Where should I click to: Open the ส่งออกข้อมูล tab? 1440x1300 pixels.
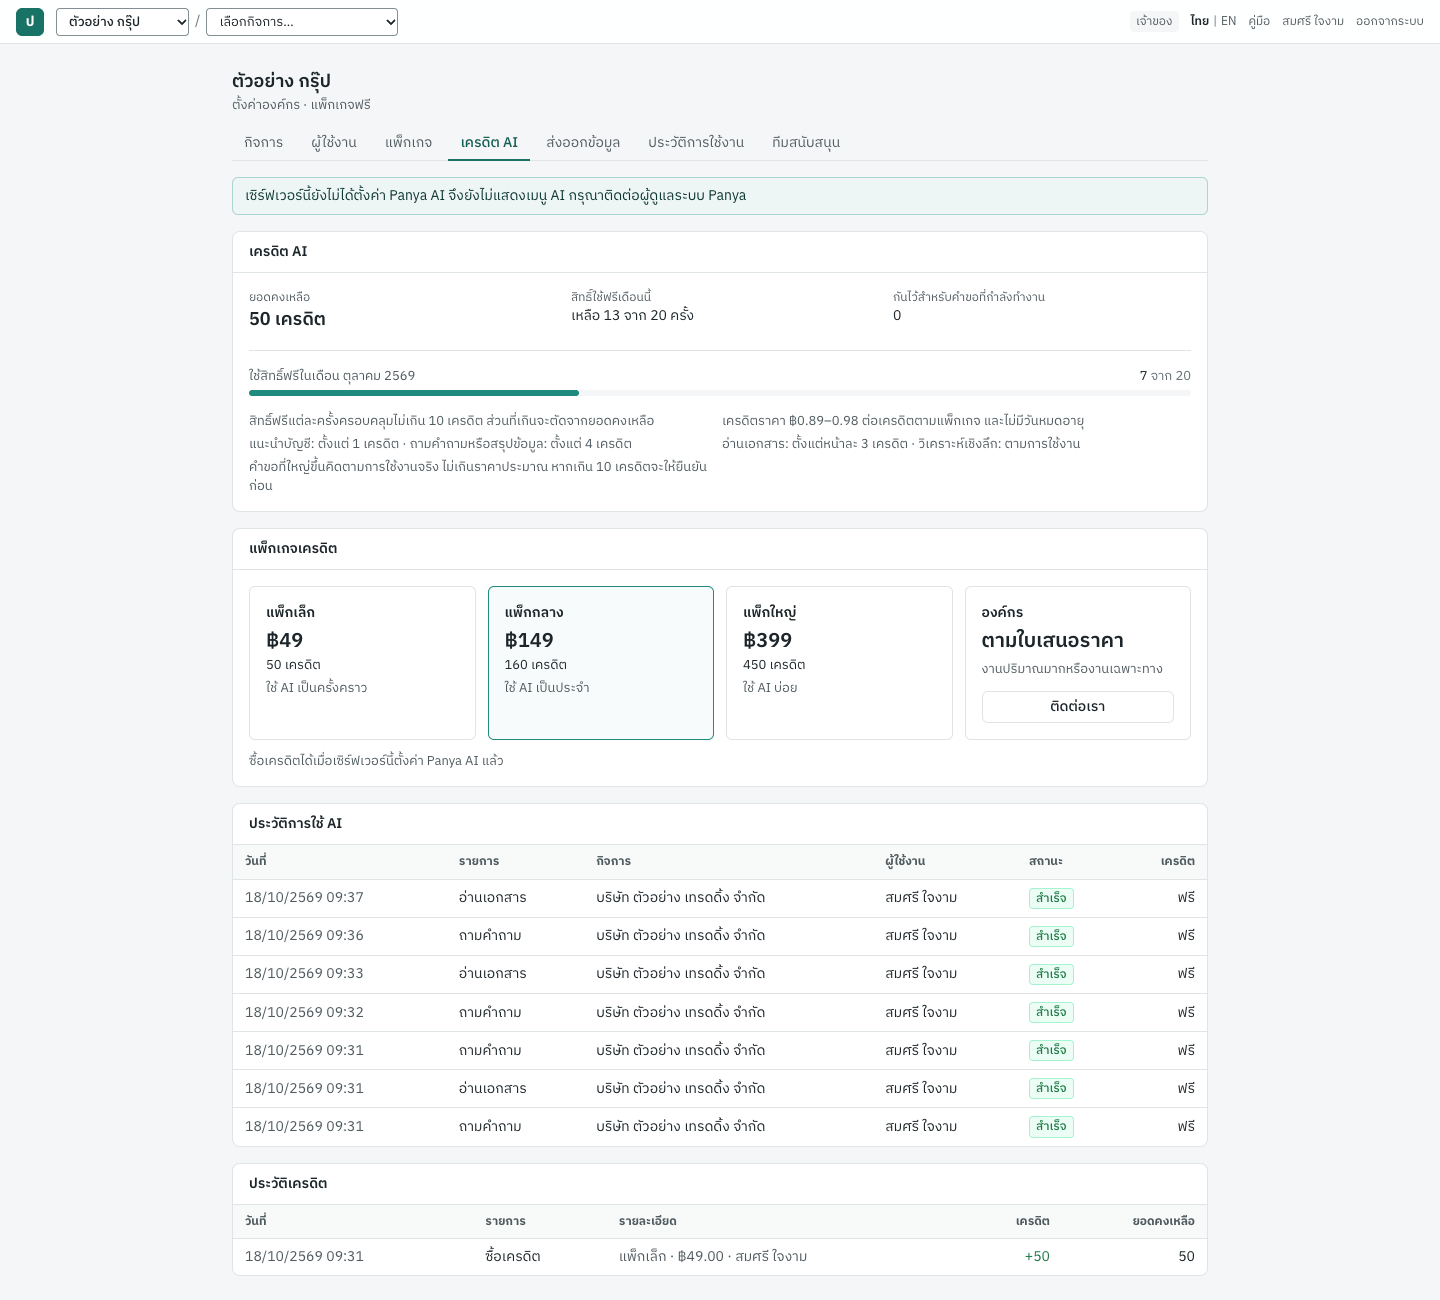[583, 142]
